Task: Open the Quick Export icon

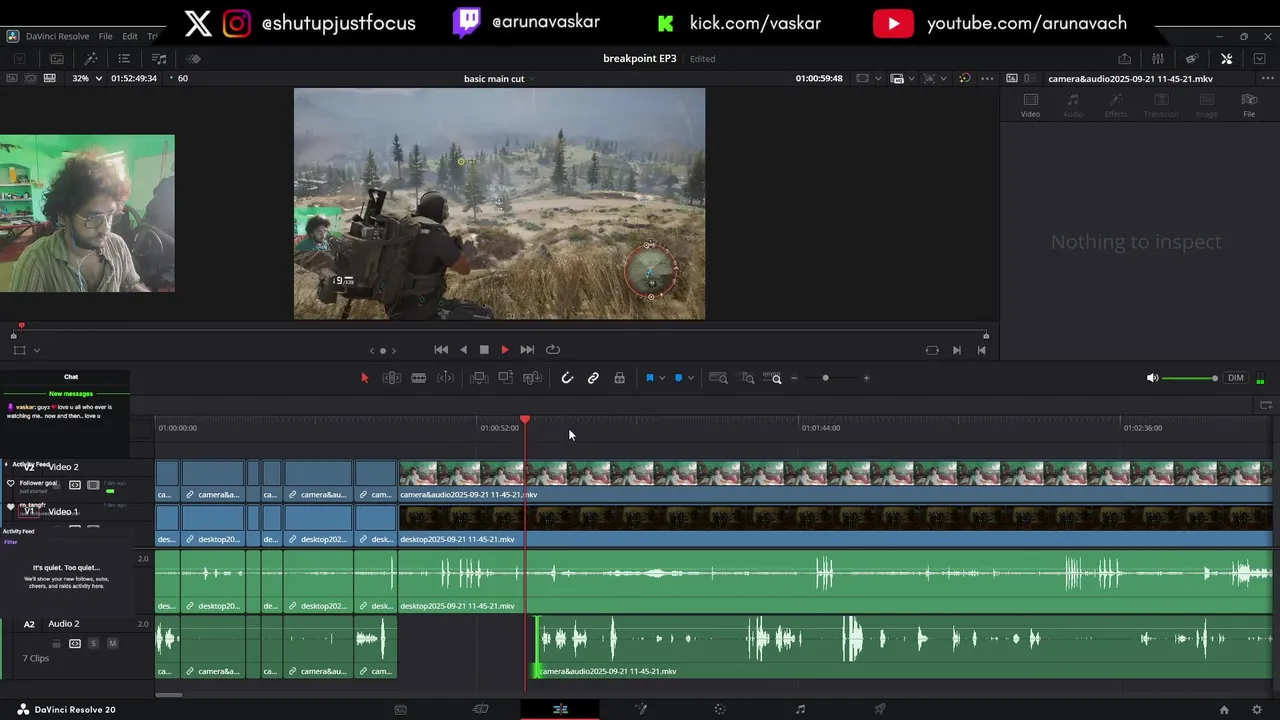Action: 1124,59
